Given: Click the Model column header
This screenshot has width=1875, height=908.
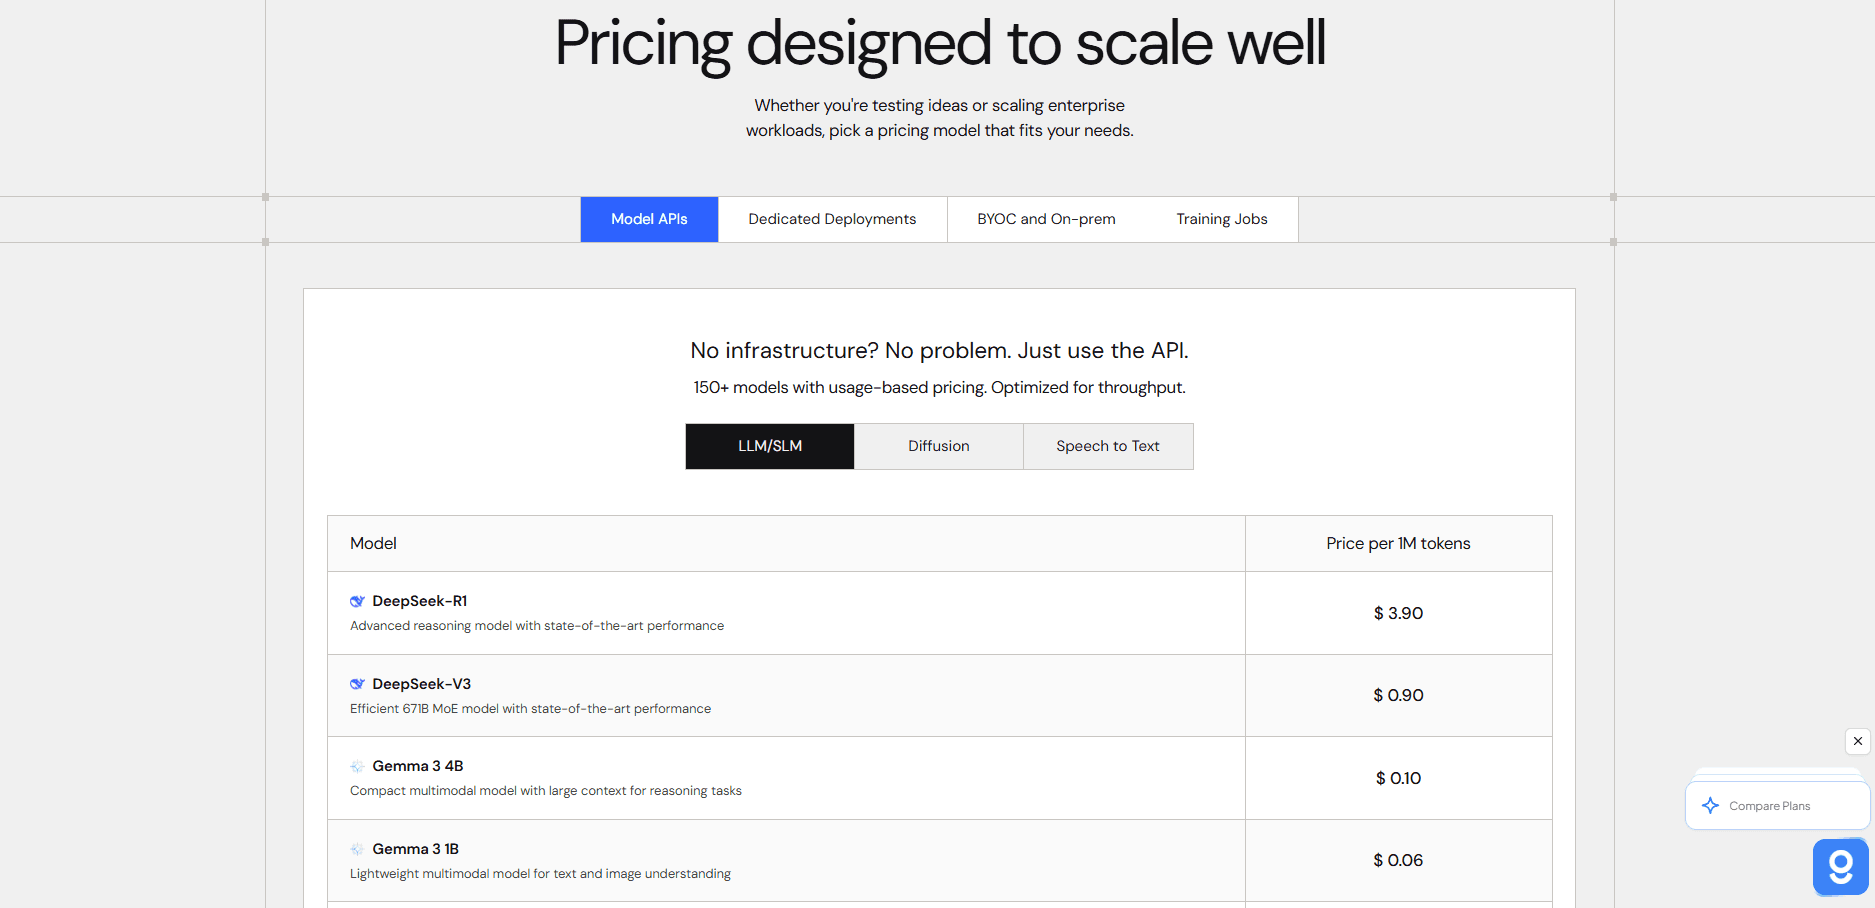Looking at the screenshot, I should [x=373, y=543].
